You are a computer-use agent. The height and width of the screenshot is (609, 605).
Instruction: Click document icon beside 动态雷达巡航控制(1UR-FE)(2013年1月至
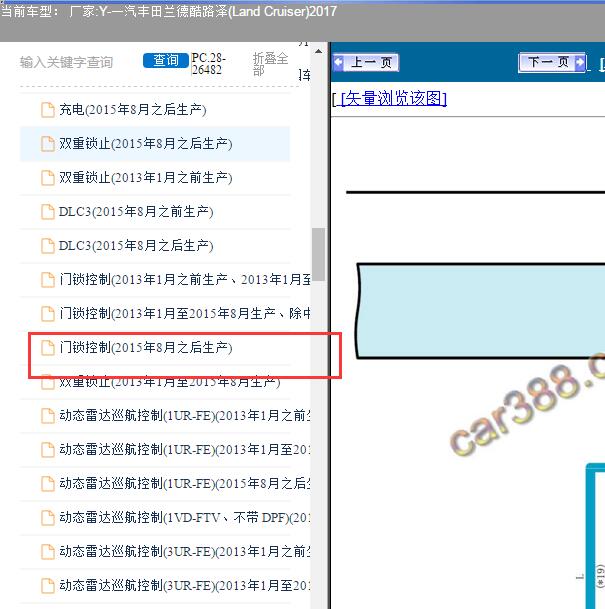point(48,450)
